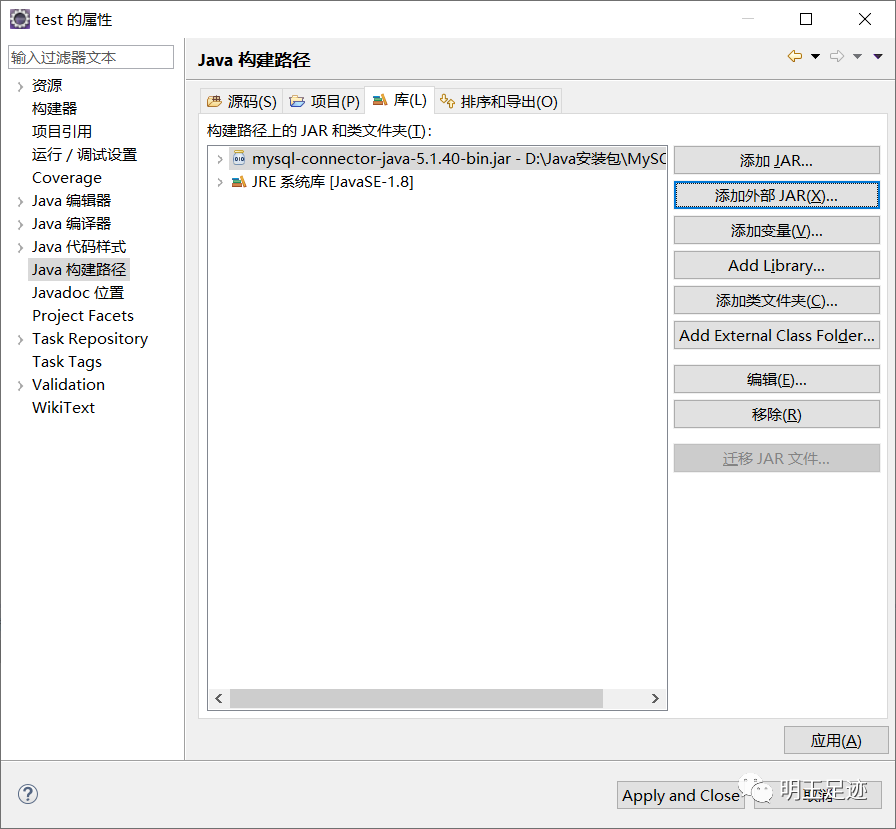Click the 添加外部 JAR(X)... button

point(777,195)
